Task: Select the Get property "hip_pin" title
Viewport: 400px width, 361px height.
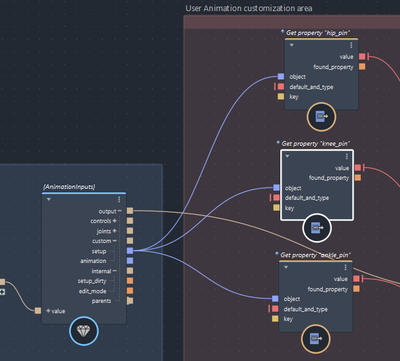Action: pyautogui.click(x=318, y=33)
